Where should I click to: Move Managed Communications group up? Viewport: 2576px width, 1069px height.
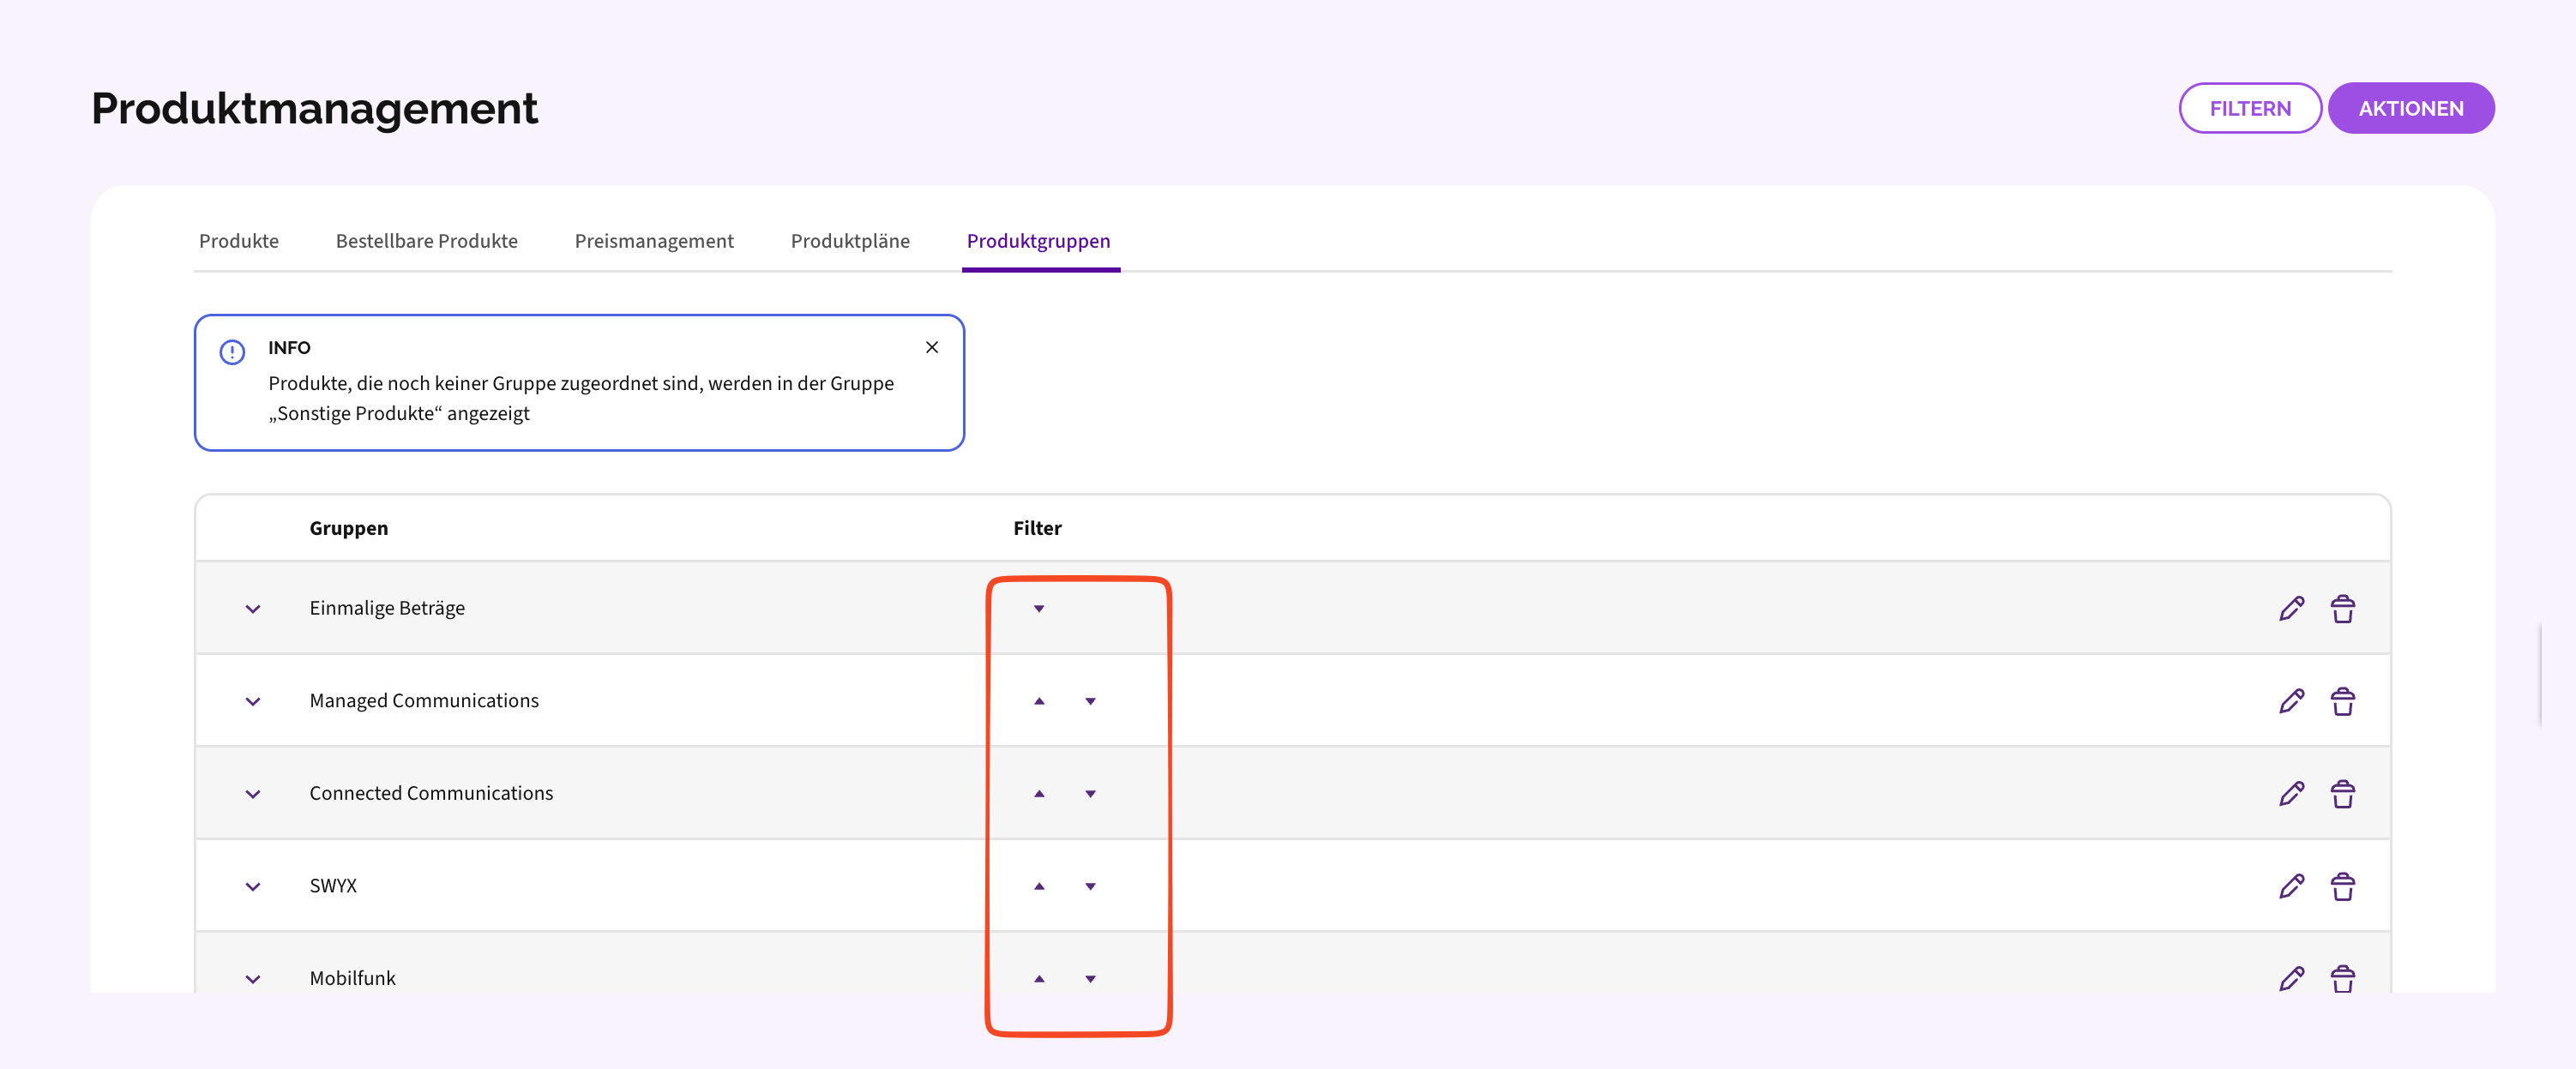point(1039,701)
